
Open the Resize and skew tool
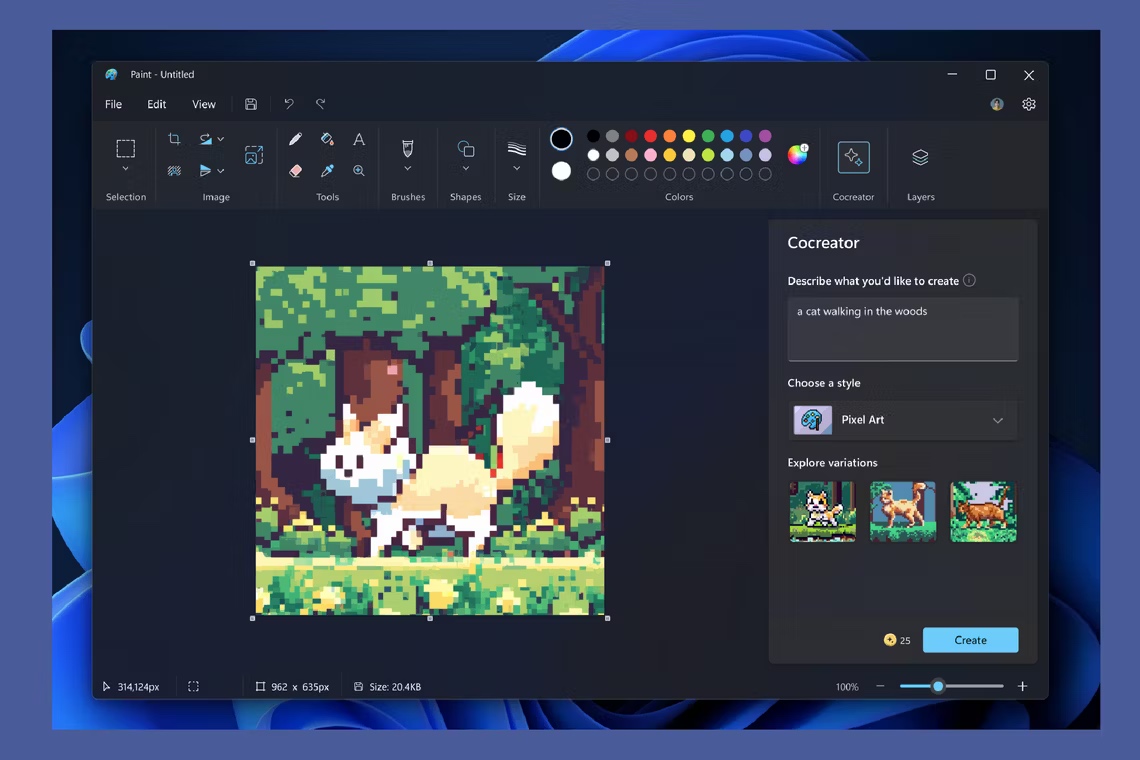tap(254, 154)
